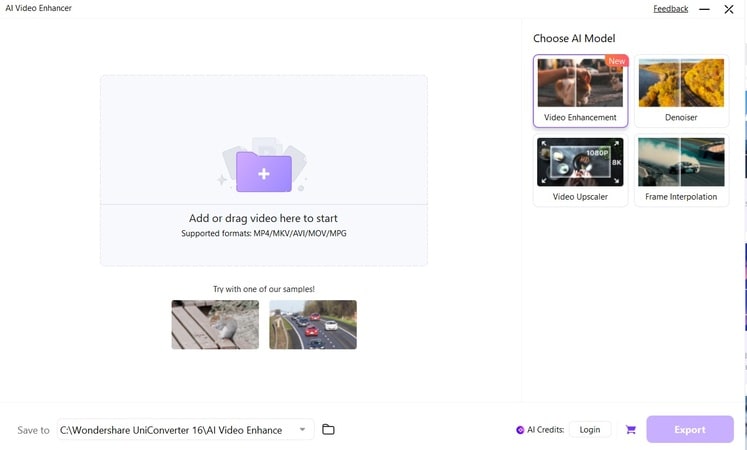Click the Save to path field
Viewport: 747px width, 450px height.
[x=185, y=430]
